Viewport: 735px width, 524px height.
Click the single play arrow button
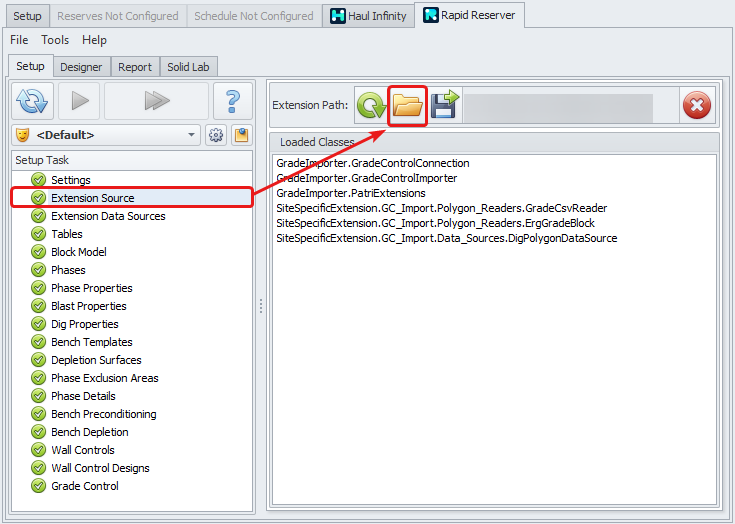point(79,101)
